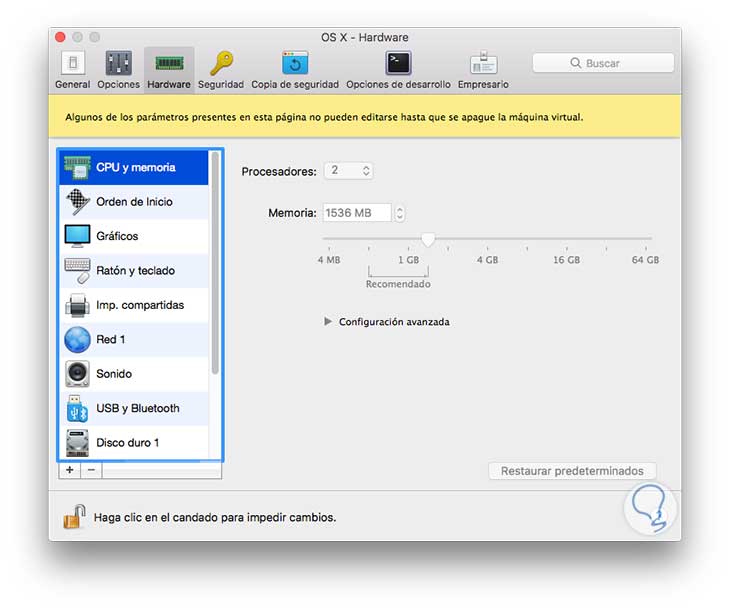The width and height of the screenshot is (730, 610).
Task: Open the Opciones sliders icon
Action: tap(118, 63)
